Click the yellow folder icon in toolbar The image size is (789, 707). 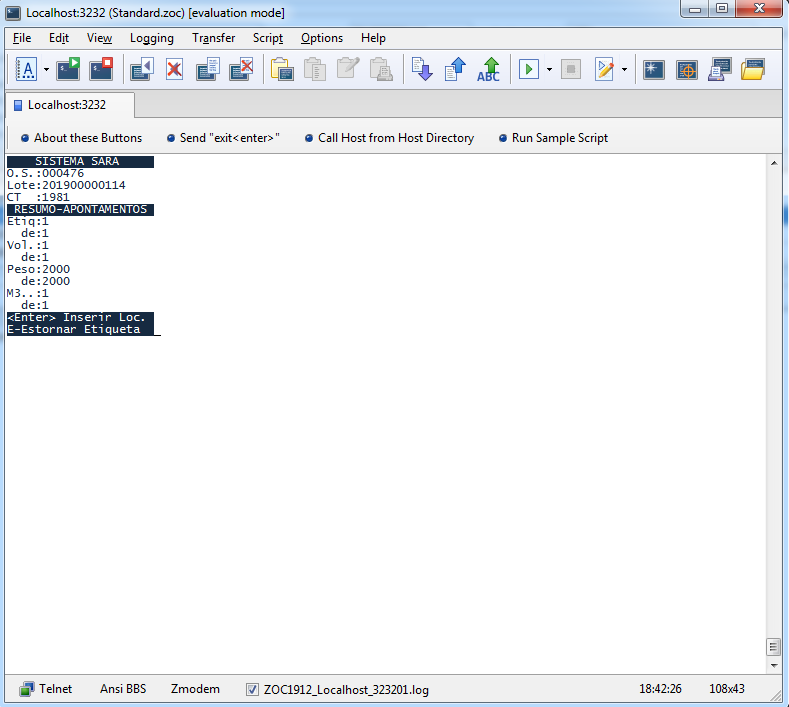753,69
